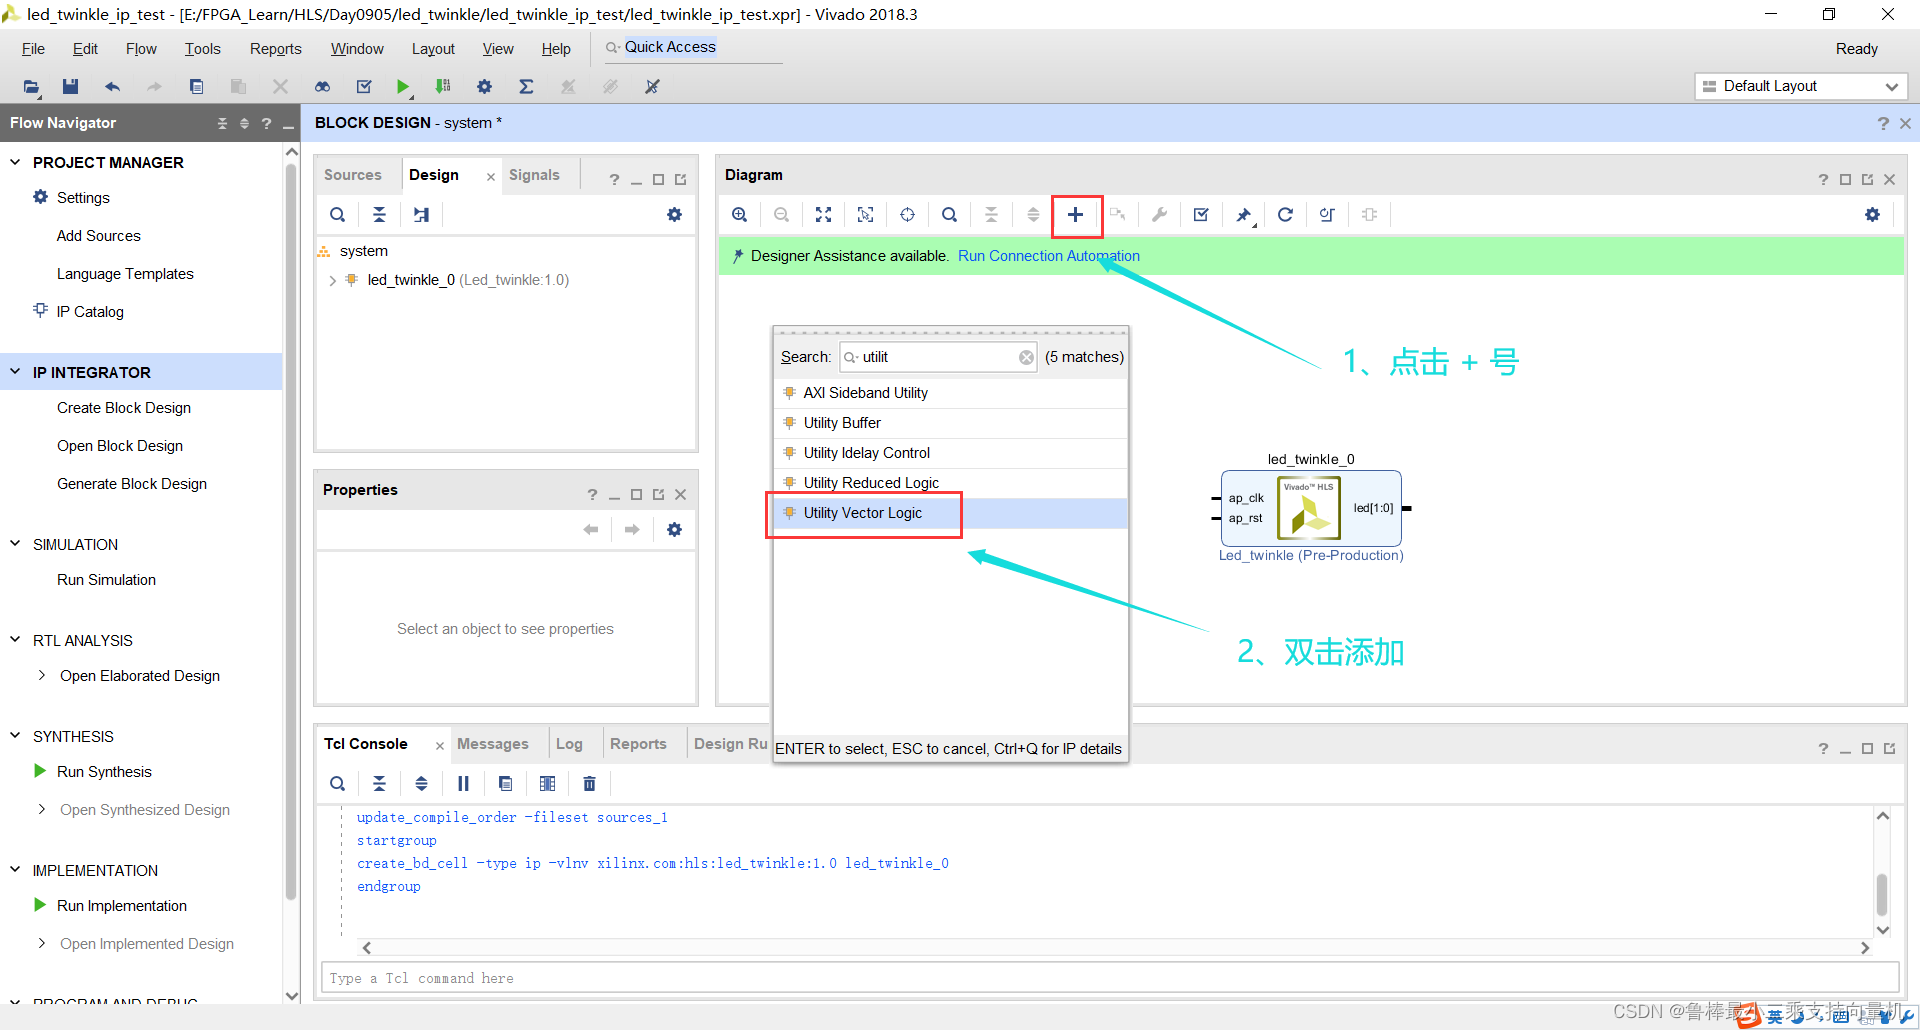Click Run Connection Automation link

[1049, 256]
